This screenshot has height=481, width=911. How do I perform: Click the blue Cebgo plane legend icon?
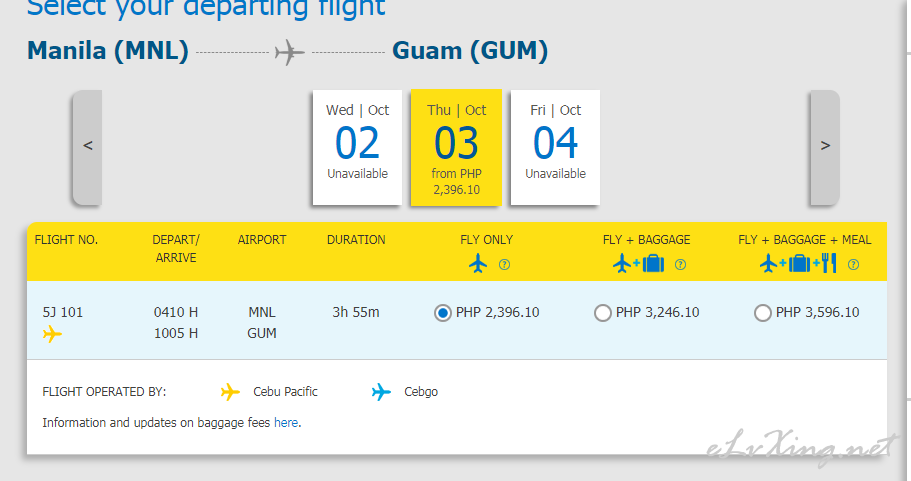tap(381, 391)
